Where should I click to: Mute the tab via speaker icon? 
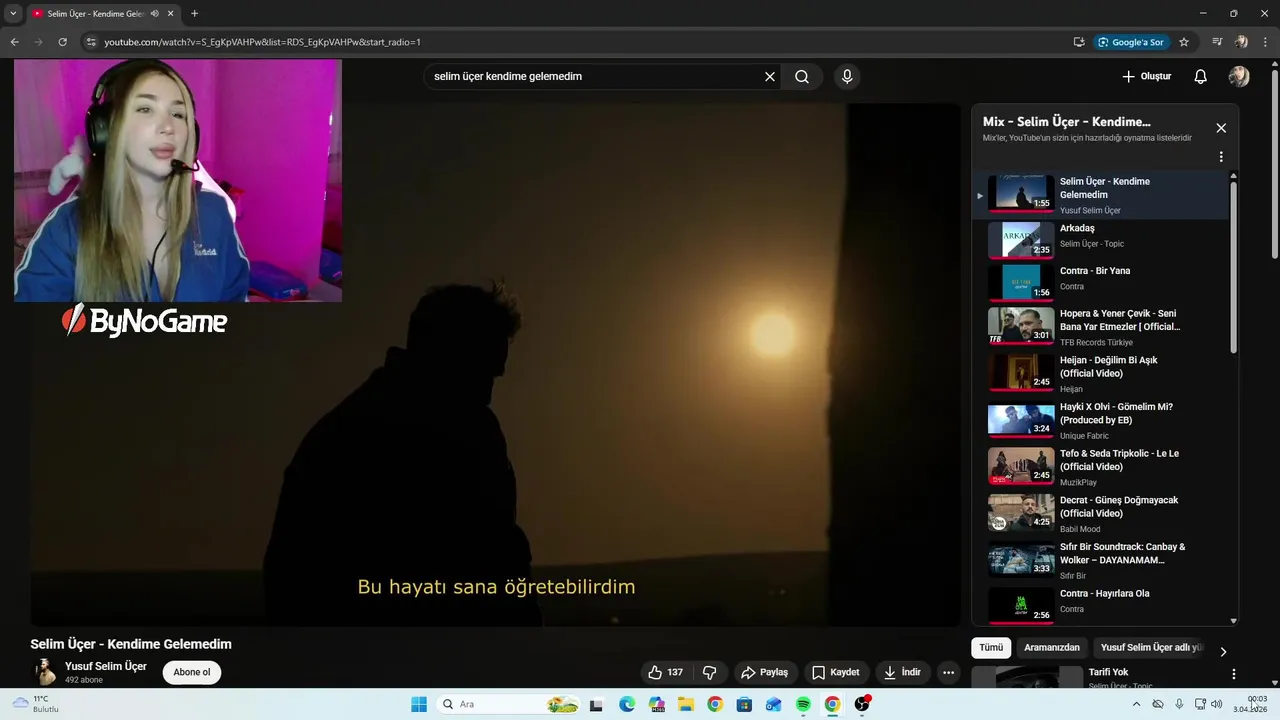155,14
